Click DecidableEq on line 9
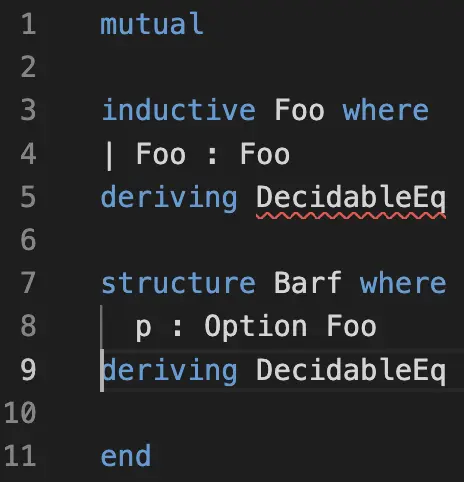The height and width of the screenshot is (482, 464). [351, 371]
